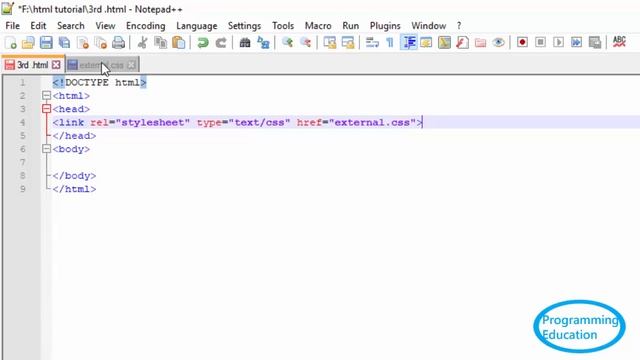Open Find with binoculars icon
The image size is (640, 360).
pyautogui.click(x=245, y=42)
